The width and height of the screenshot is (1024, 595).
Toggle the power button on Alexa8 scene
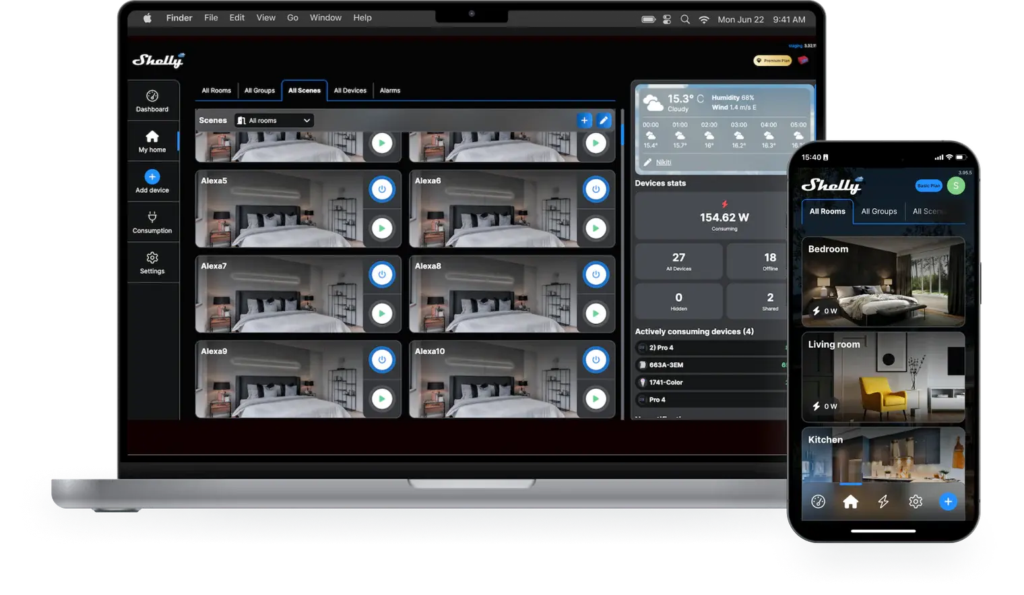(x=595, y=274)
